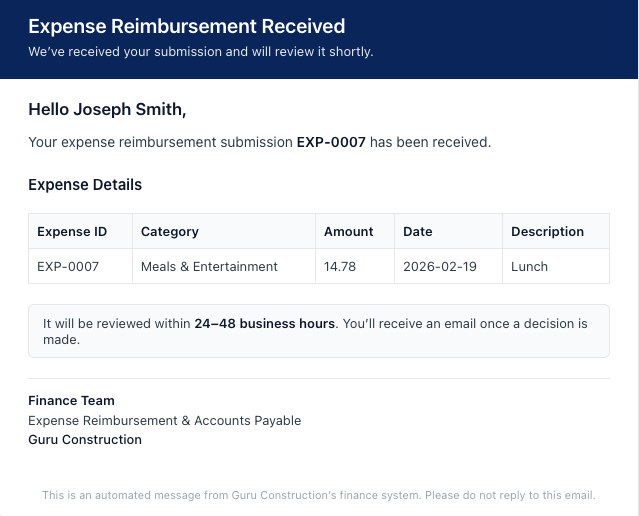639x516 pixels.
Task: Click the Expense Details section heading
Action: 85,185
